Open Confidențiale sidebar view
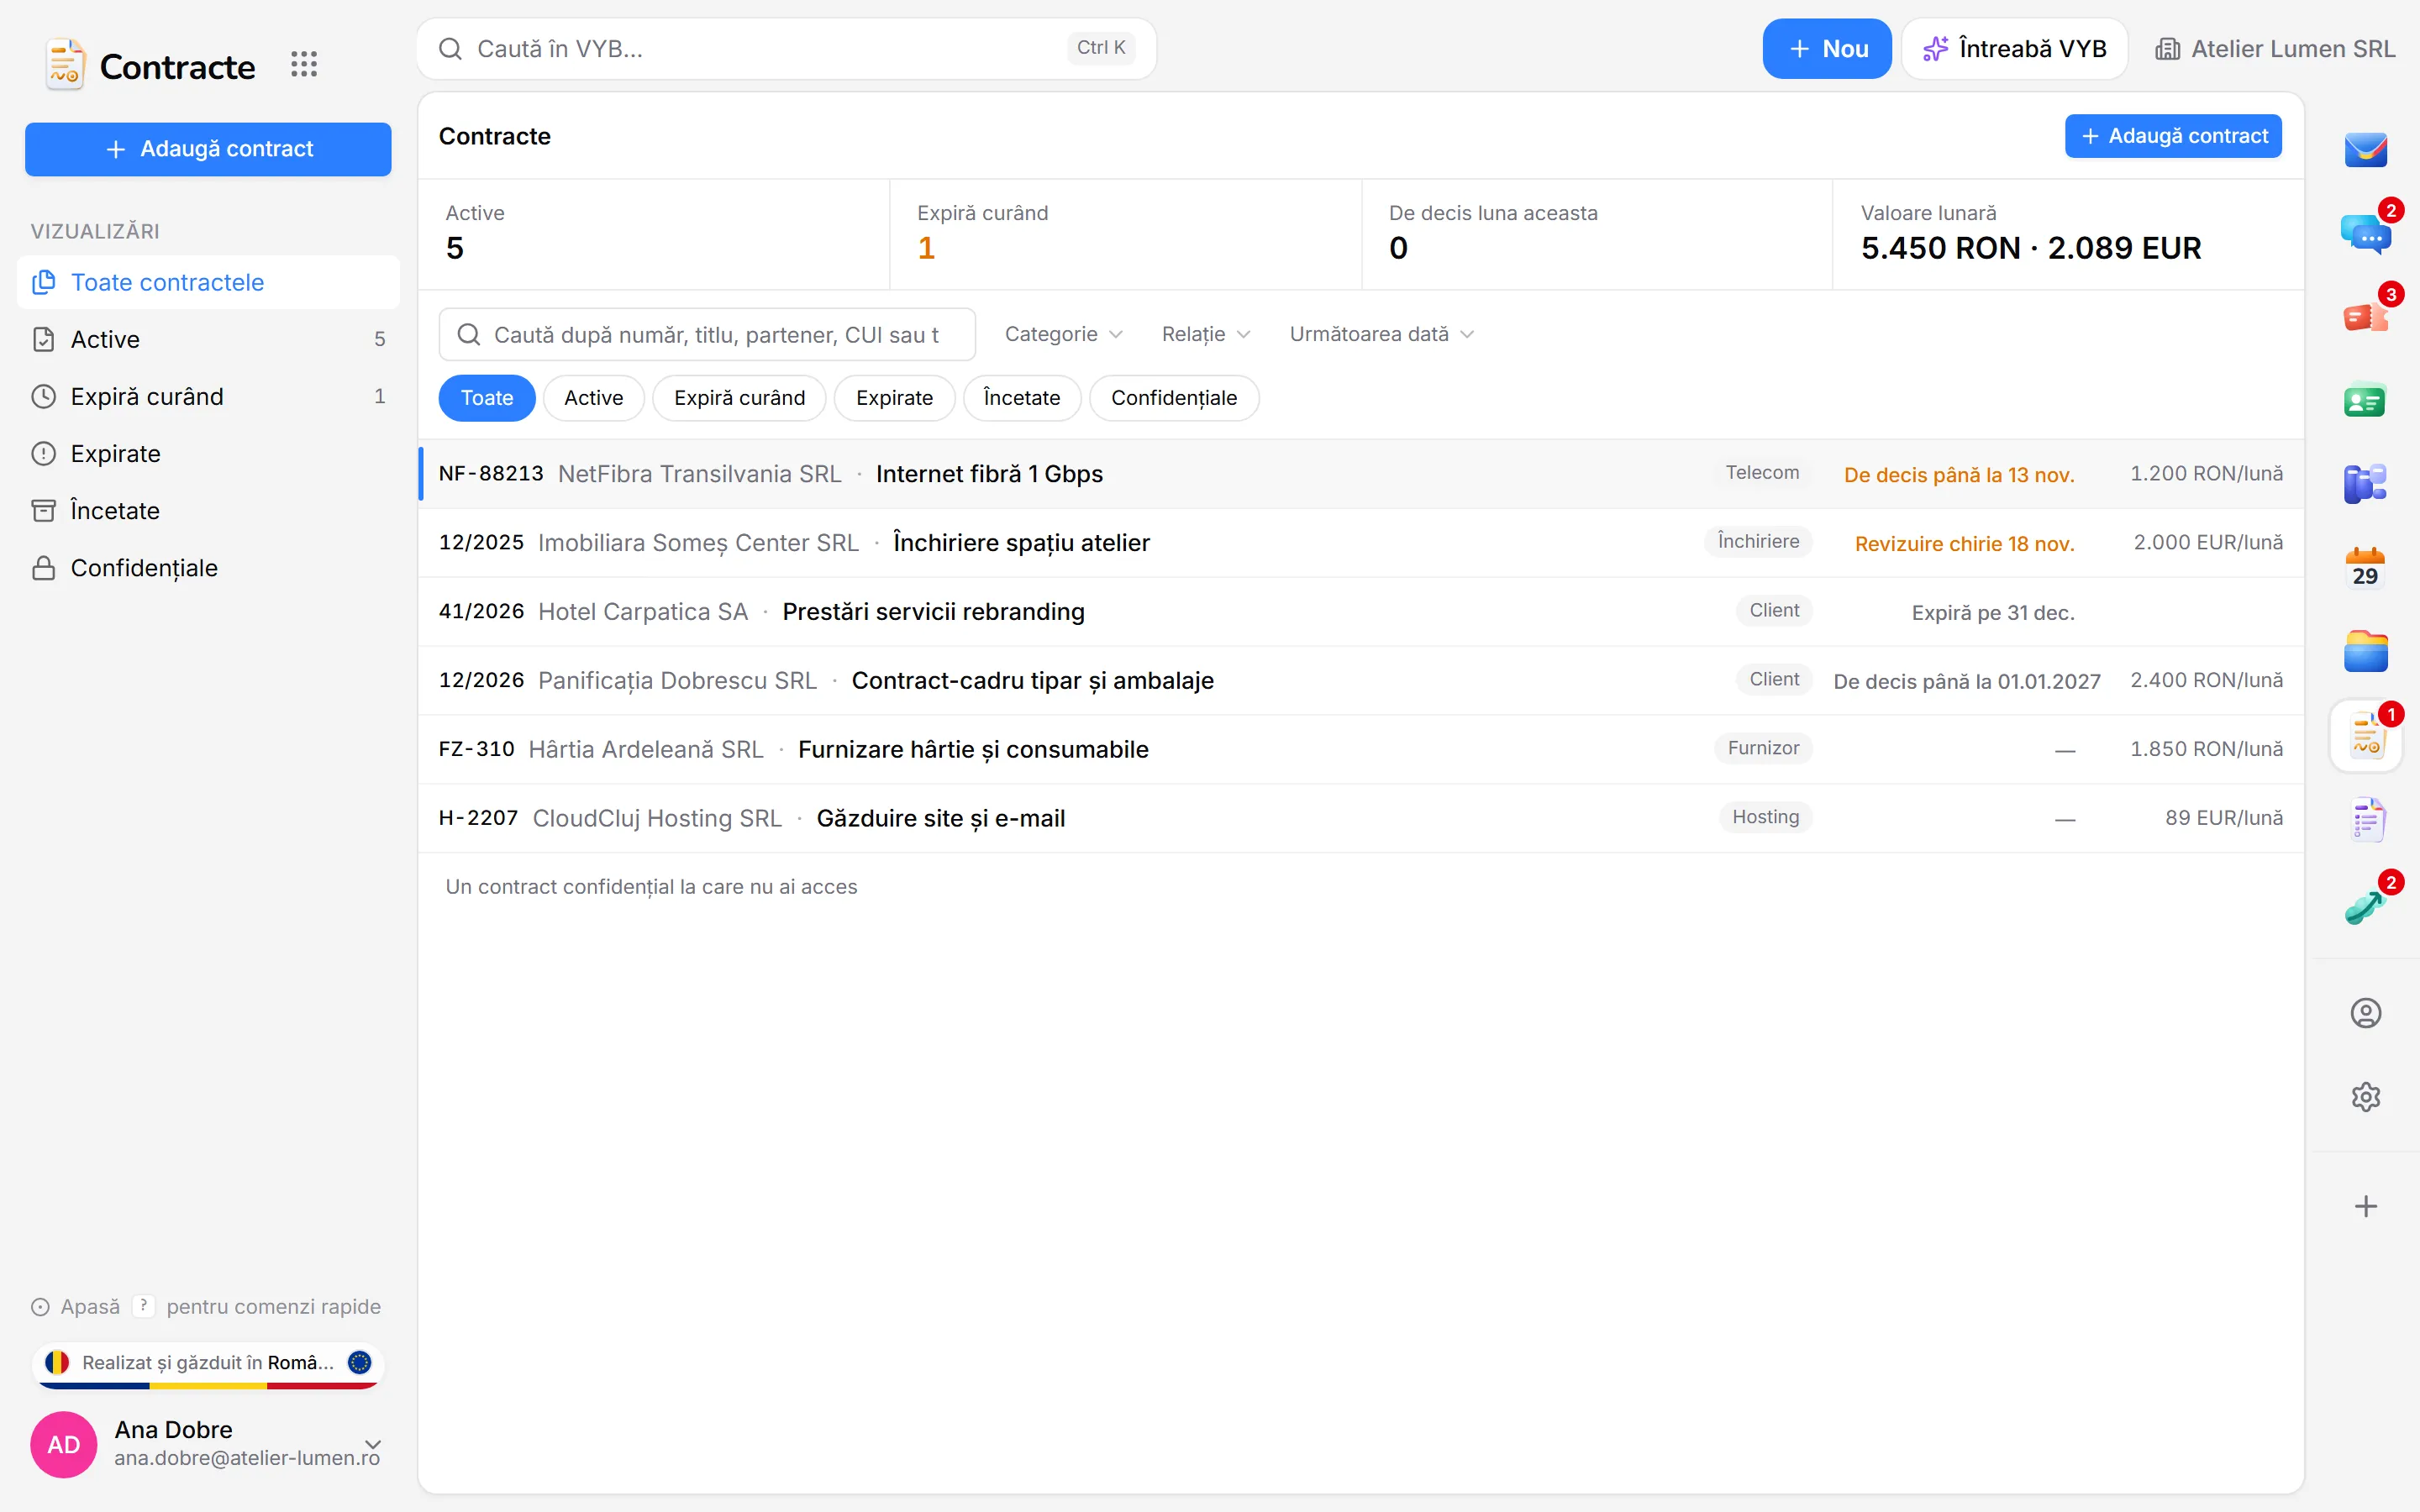 click(208, 568)
